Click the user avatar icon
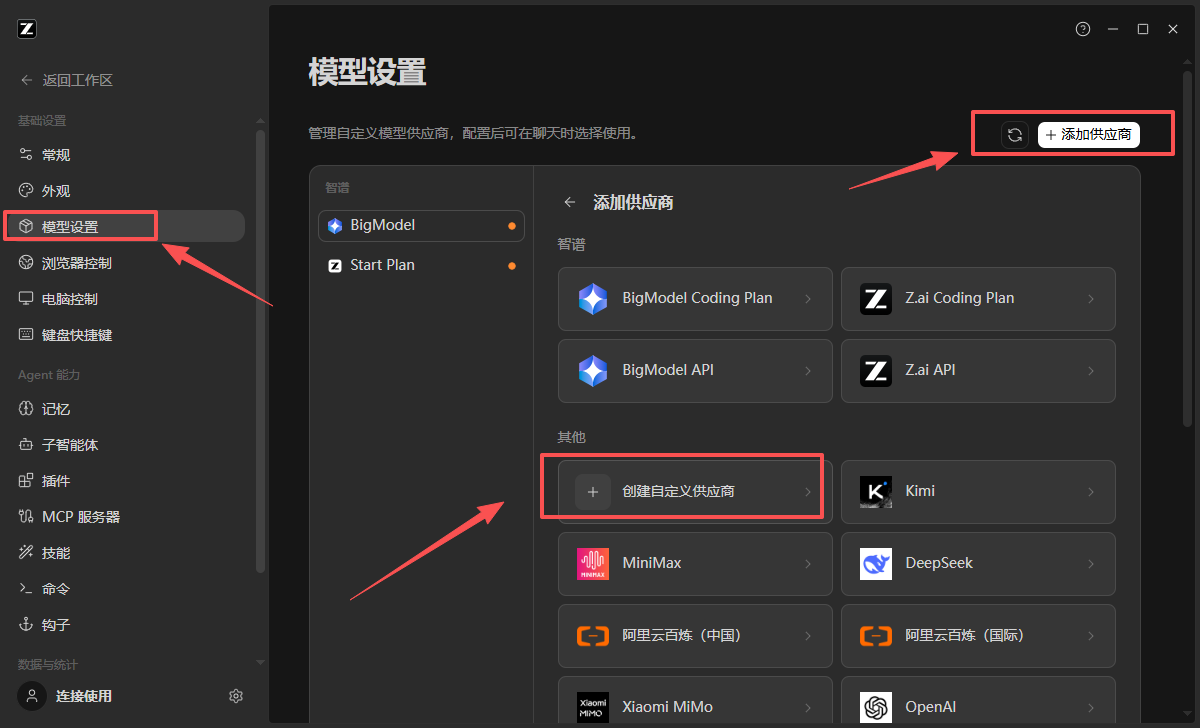The width and height of the screenshot is (1200, 728). click(33, 696)
